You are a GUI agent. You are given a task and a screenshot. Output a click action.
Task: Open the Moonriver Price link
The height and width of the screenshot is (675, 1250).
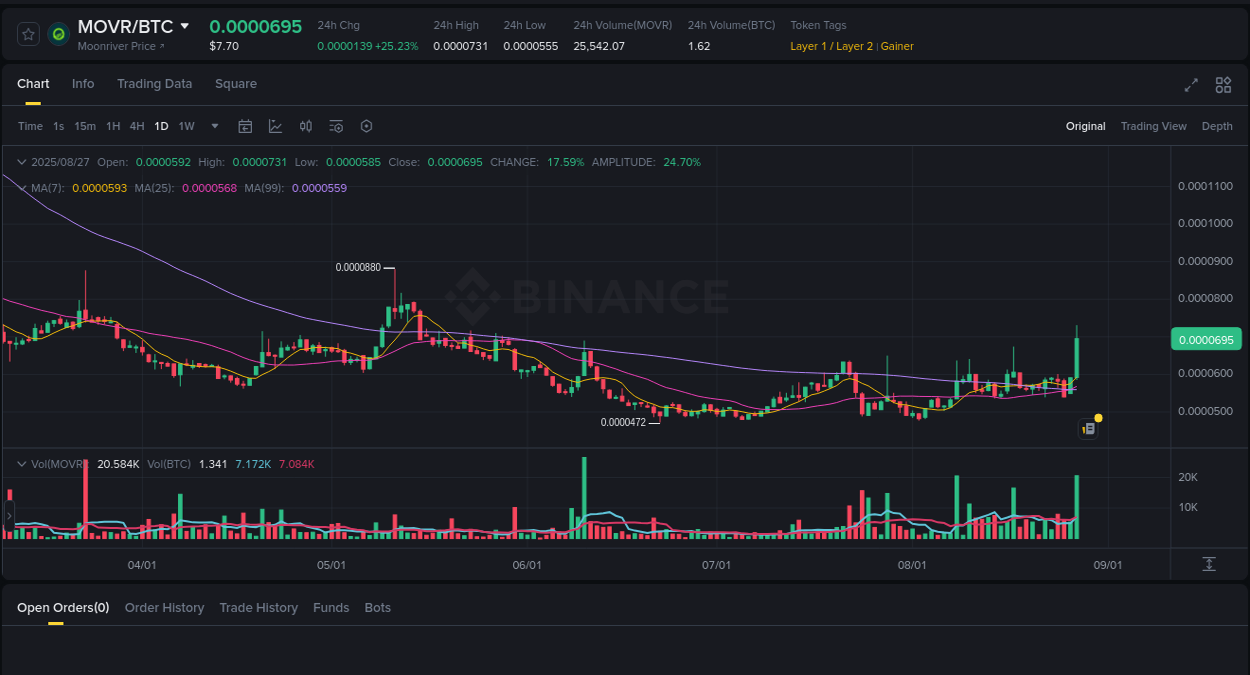(x=120, y=45)
